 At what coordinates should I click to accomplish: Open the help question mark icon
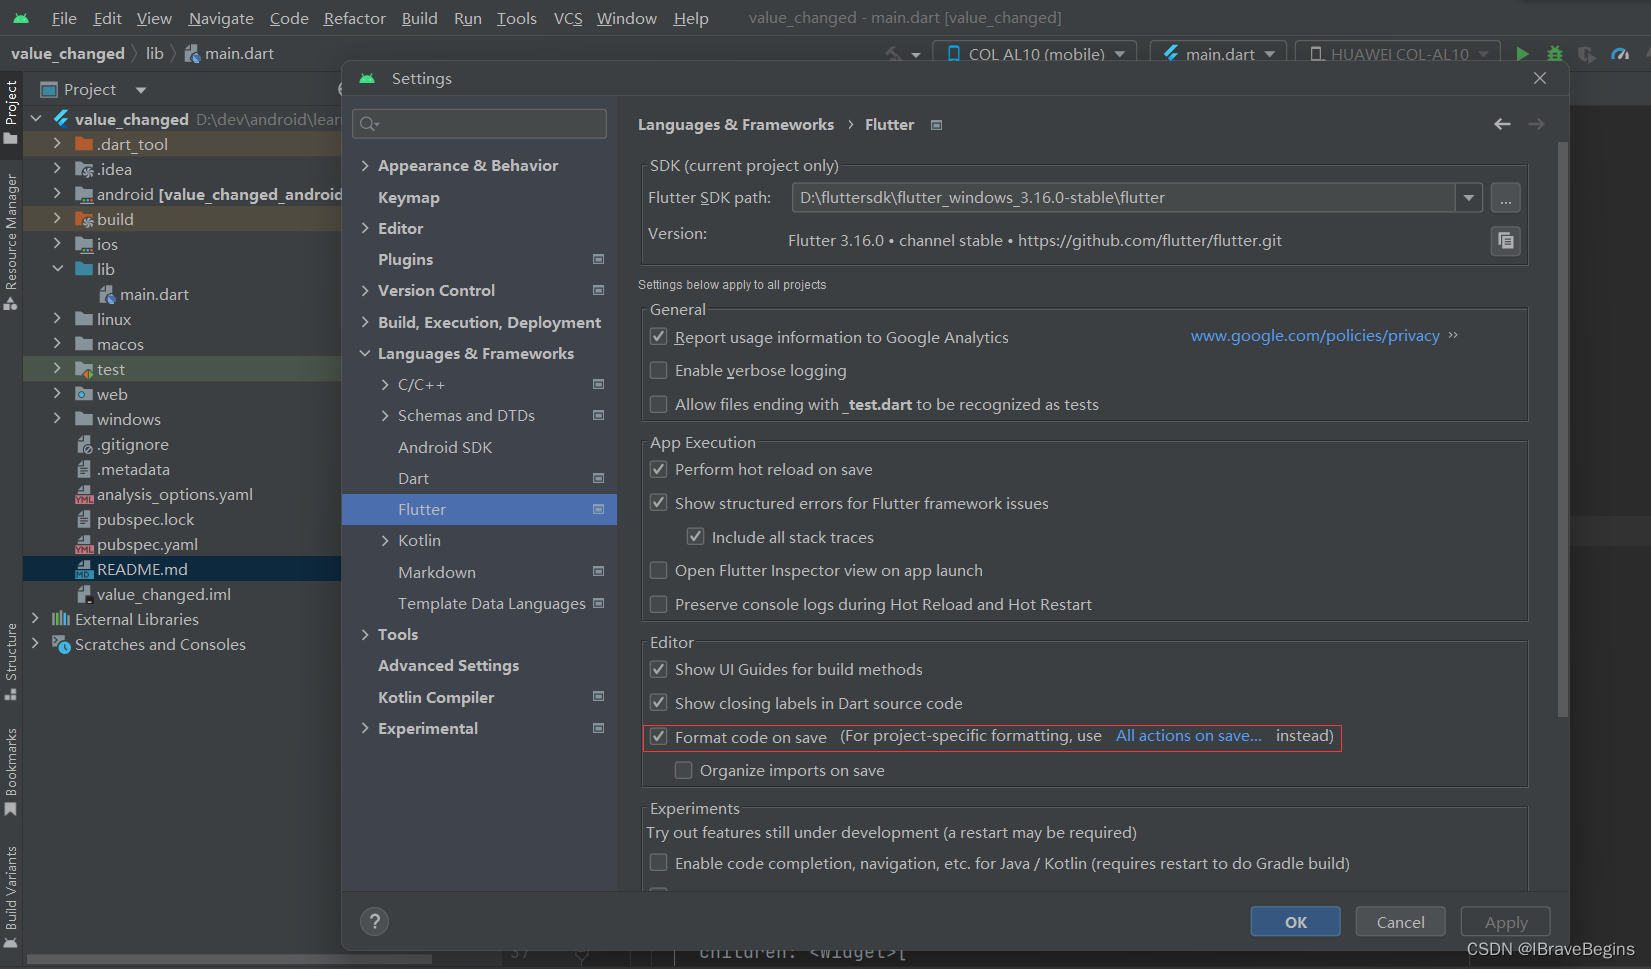click(x=374, y=921)
